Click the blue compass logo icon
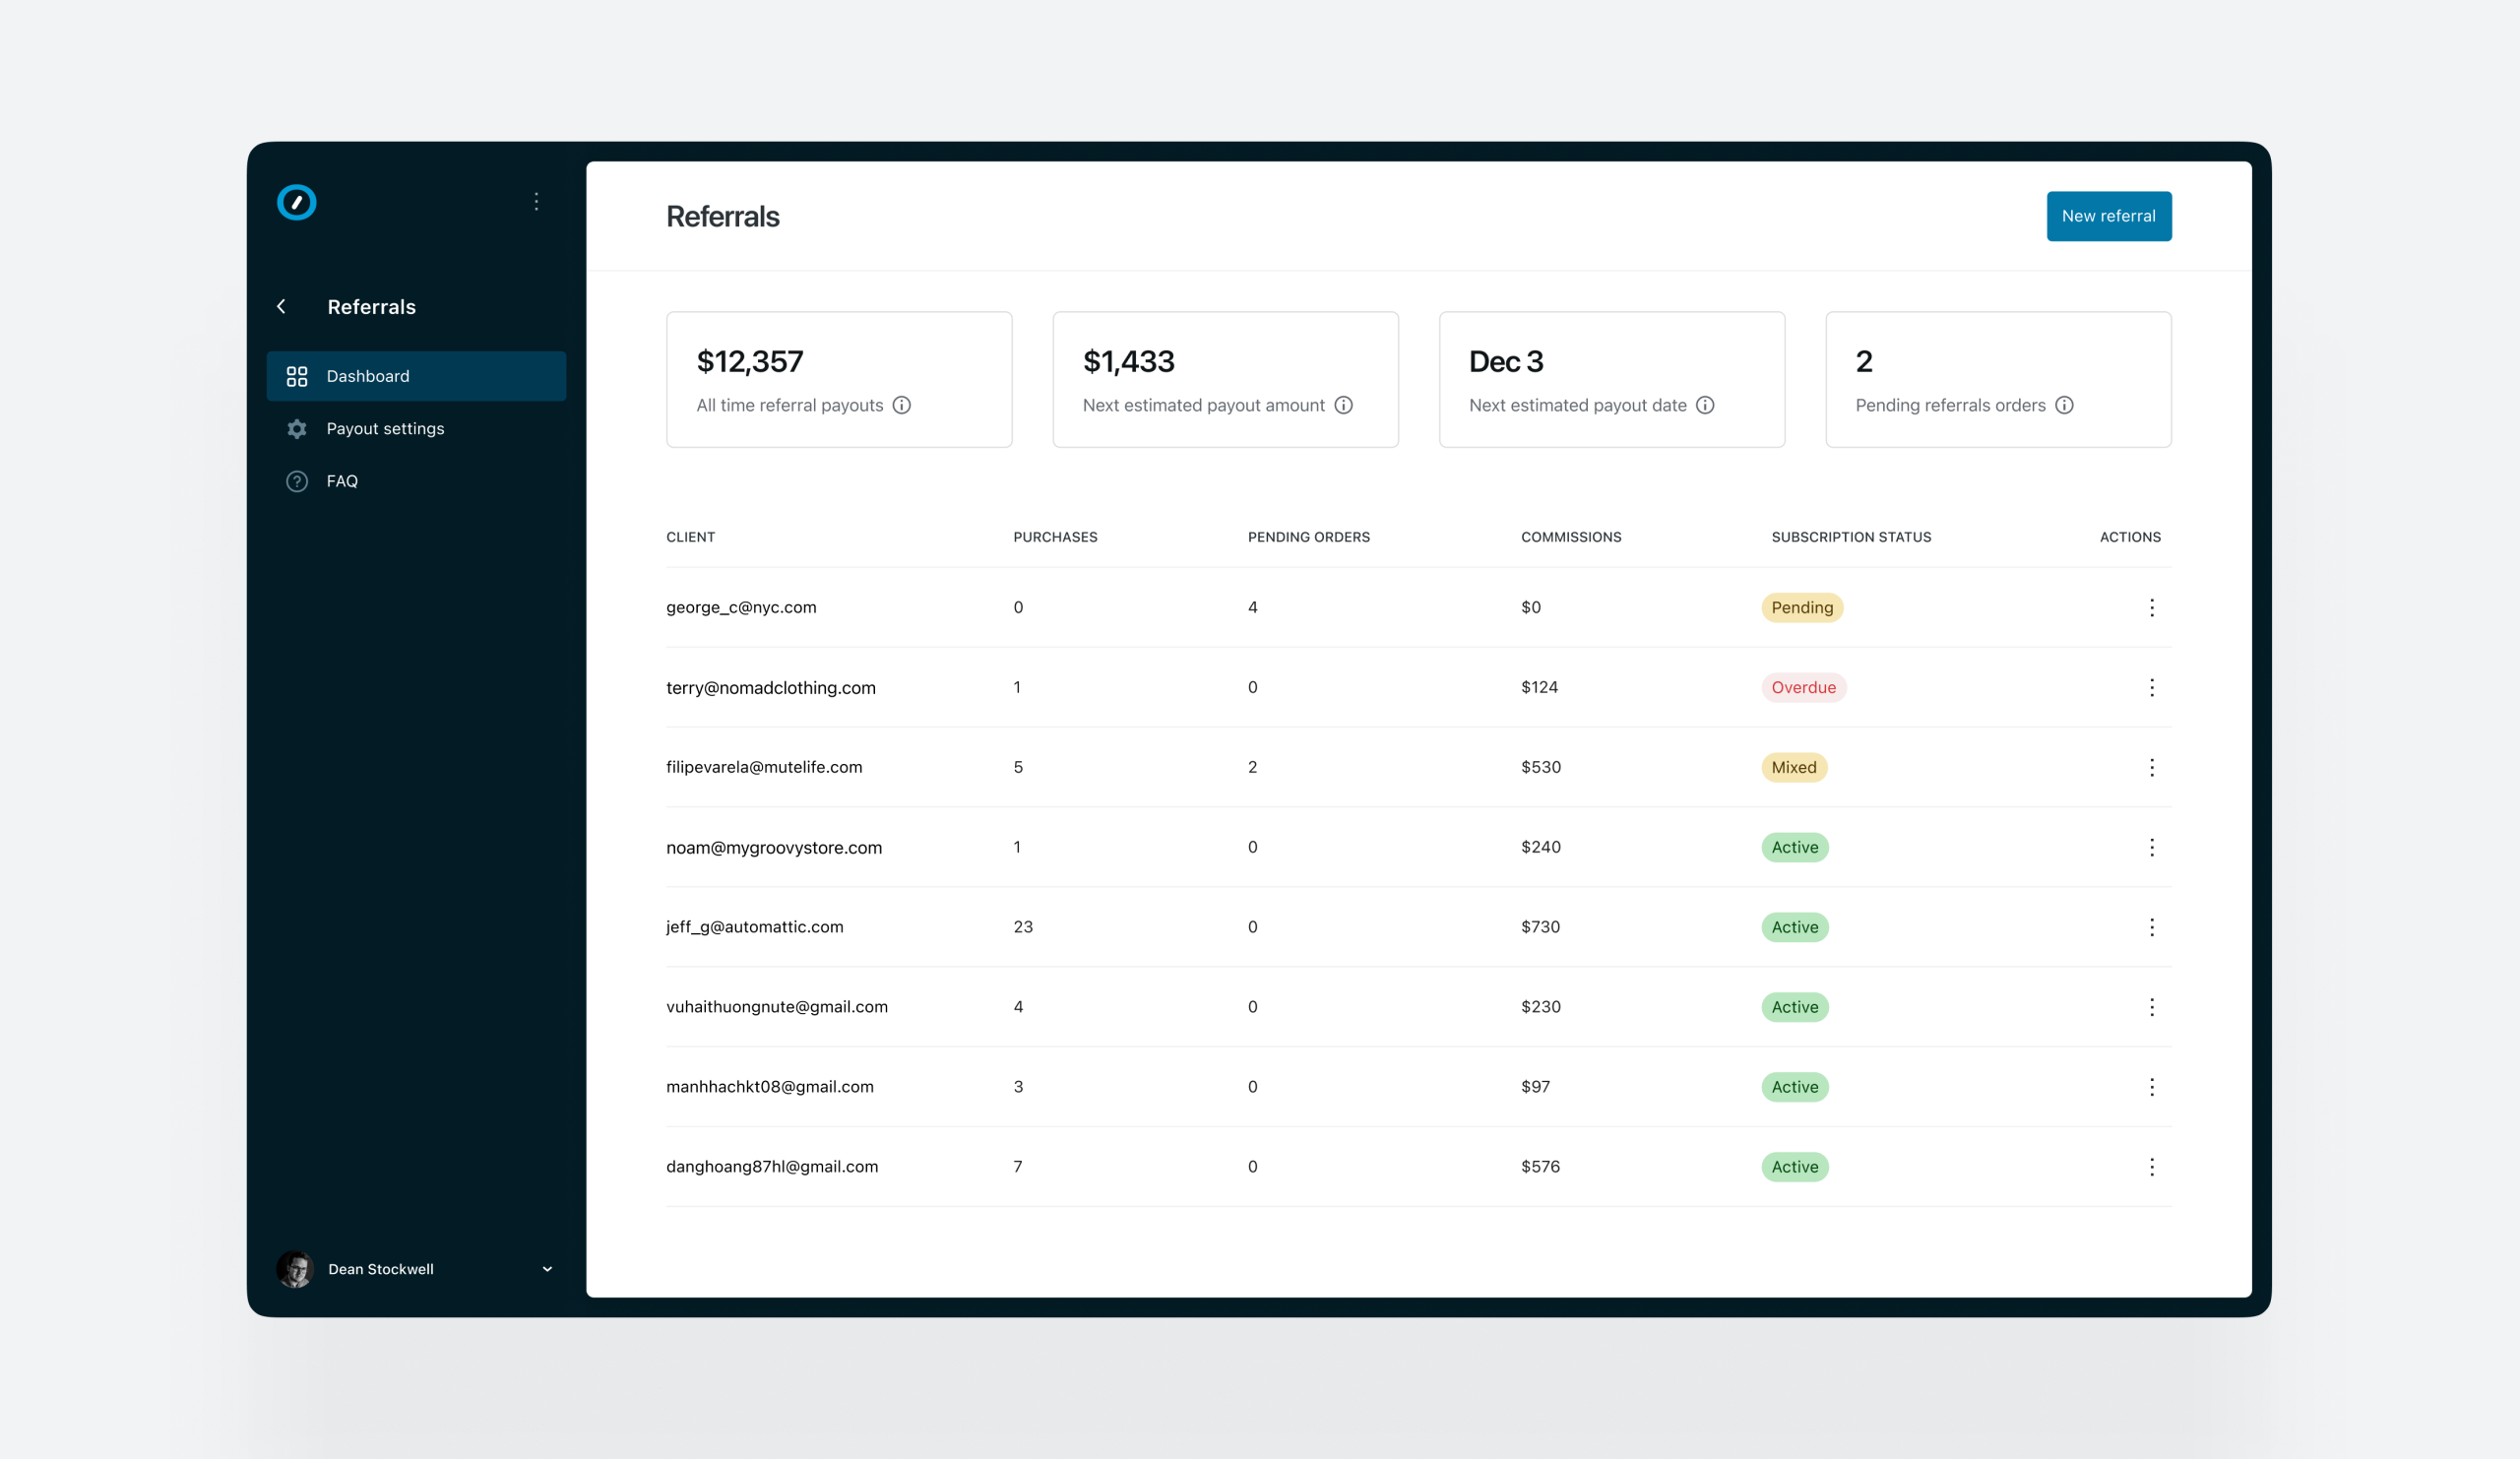2520x1459 pixels. (296, 202)
